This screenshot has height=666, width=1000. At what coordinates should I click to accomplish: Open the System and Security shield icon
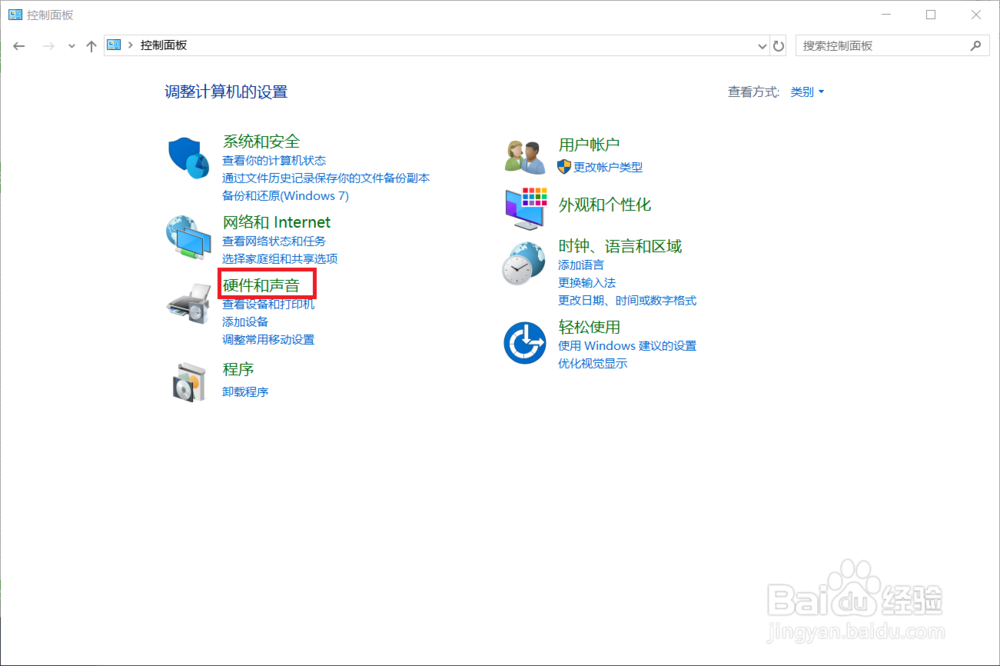(189, 158)
